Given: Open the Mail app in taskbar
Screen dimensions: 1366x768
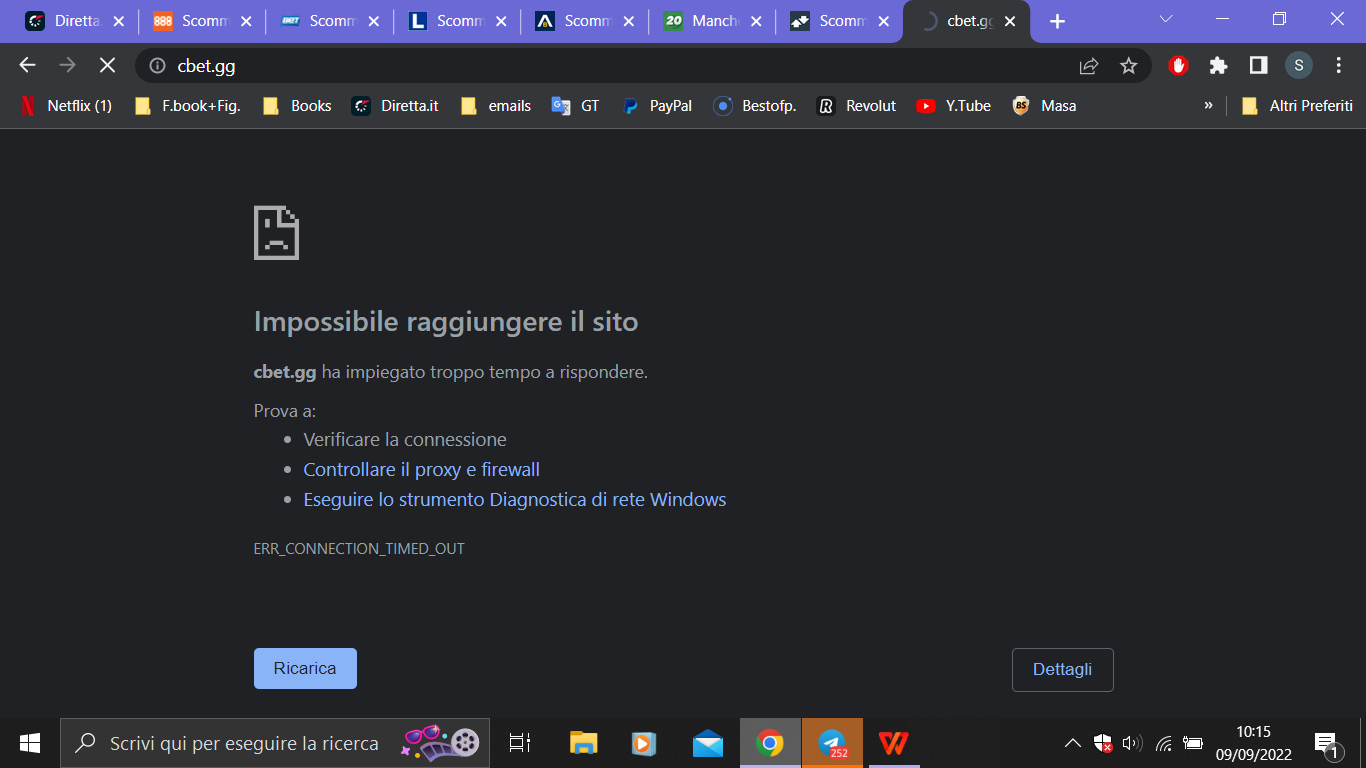Looking at the screenshot, I should pyautogui.click(x=708, y=743).
